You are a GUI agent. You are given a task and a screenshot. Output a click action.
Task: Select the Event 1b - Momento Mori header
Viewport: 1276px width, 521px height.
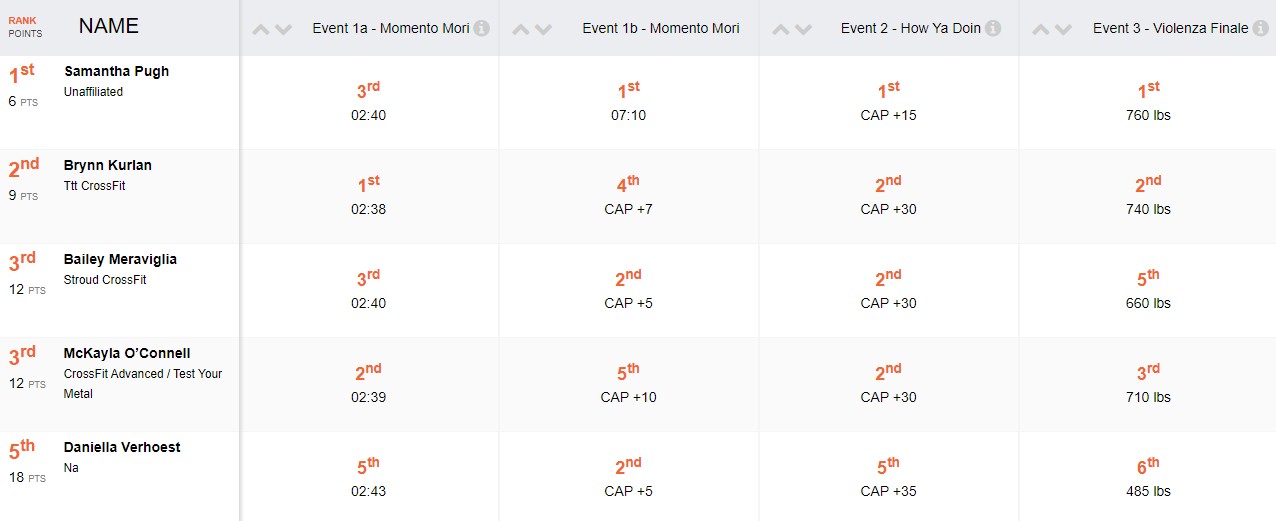pos(660,29)
